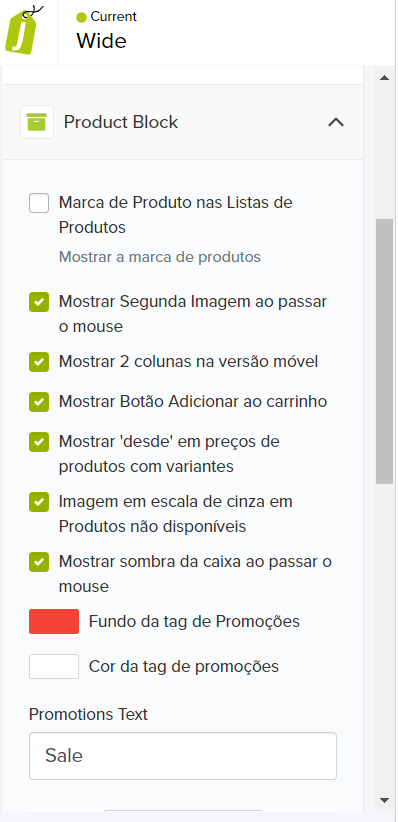Uncheck Mostrar Segunda Imagem ao passar o mouse
Image resolution: width=398 pixels, height=822 pixels.
pos(39,302)
